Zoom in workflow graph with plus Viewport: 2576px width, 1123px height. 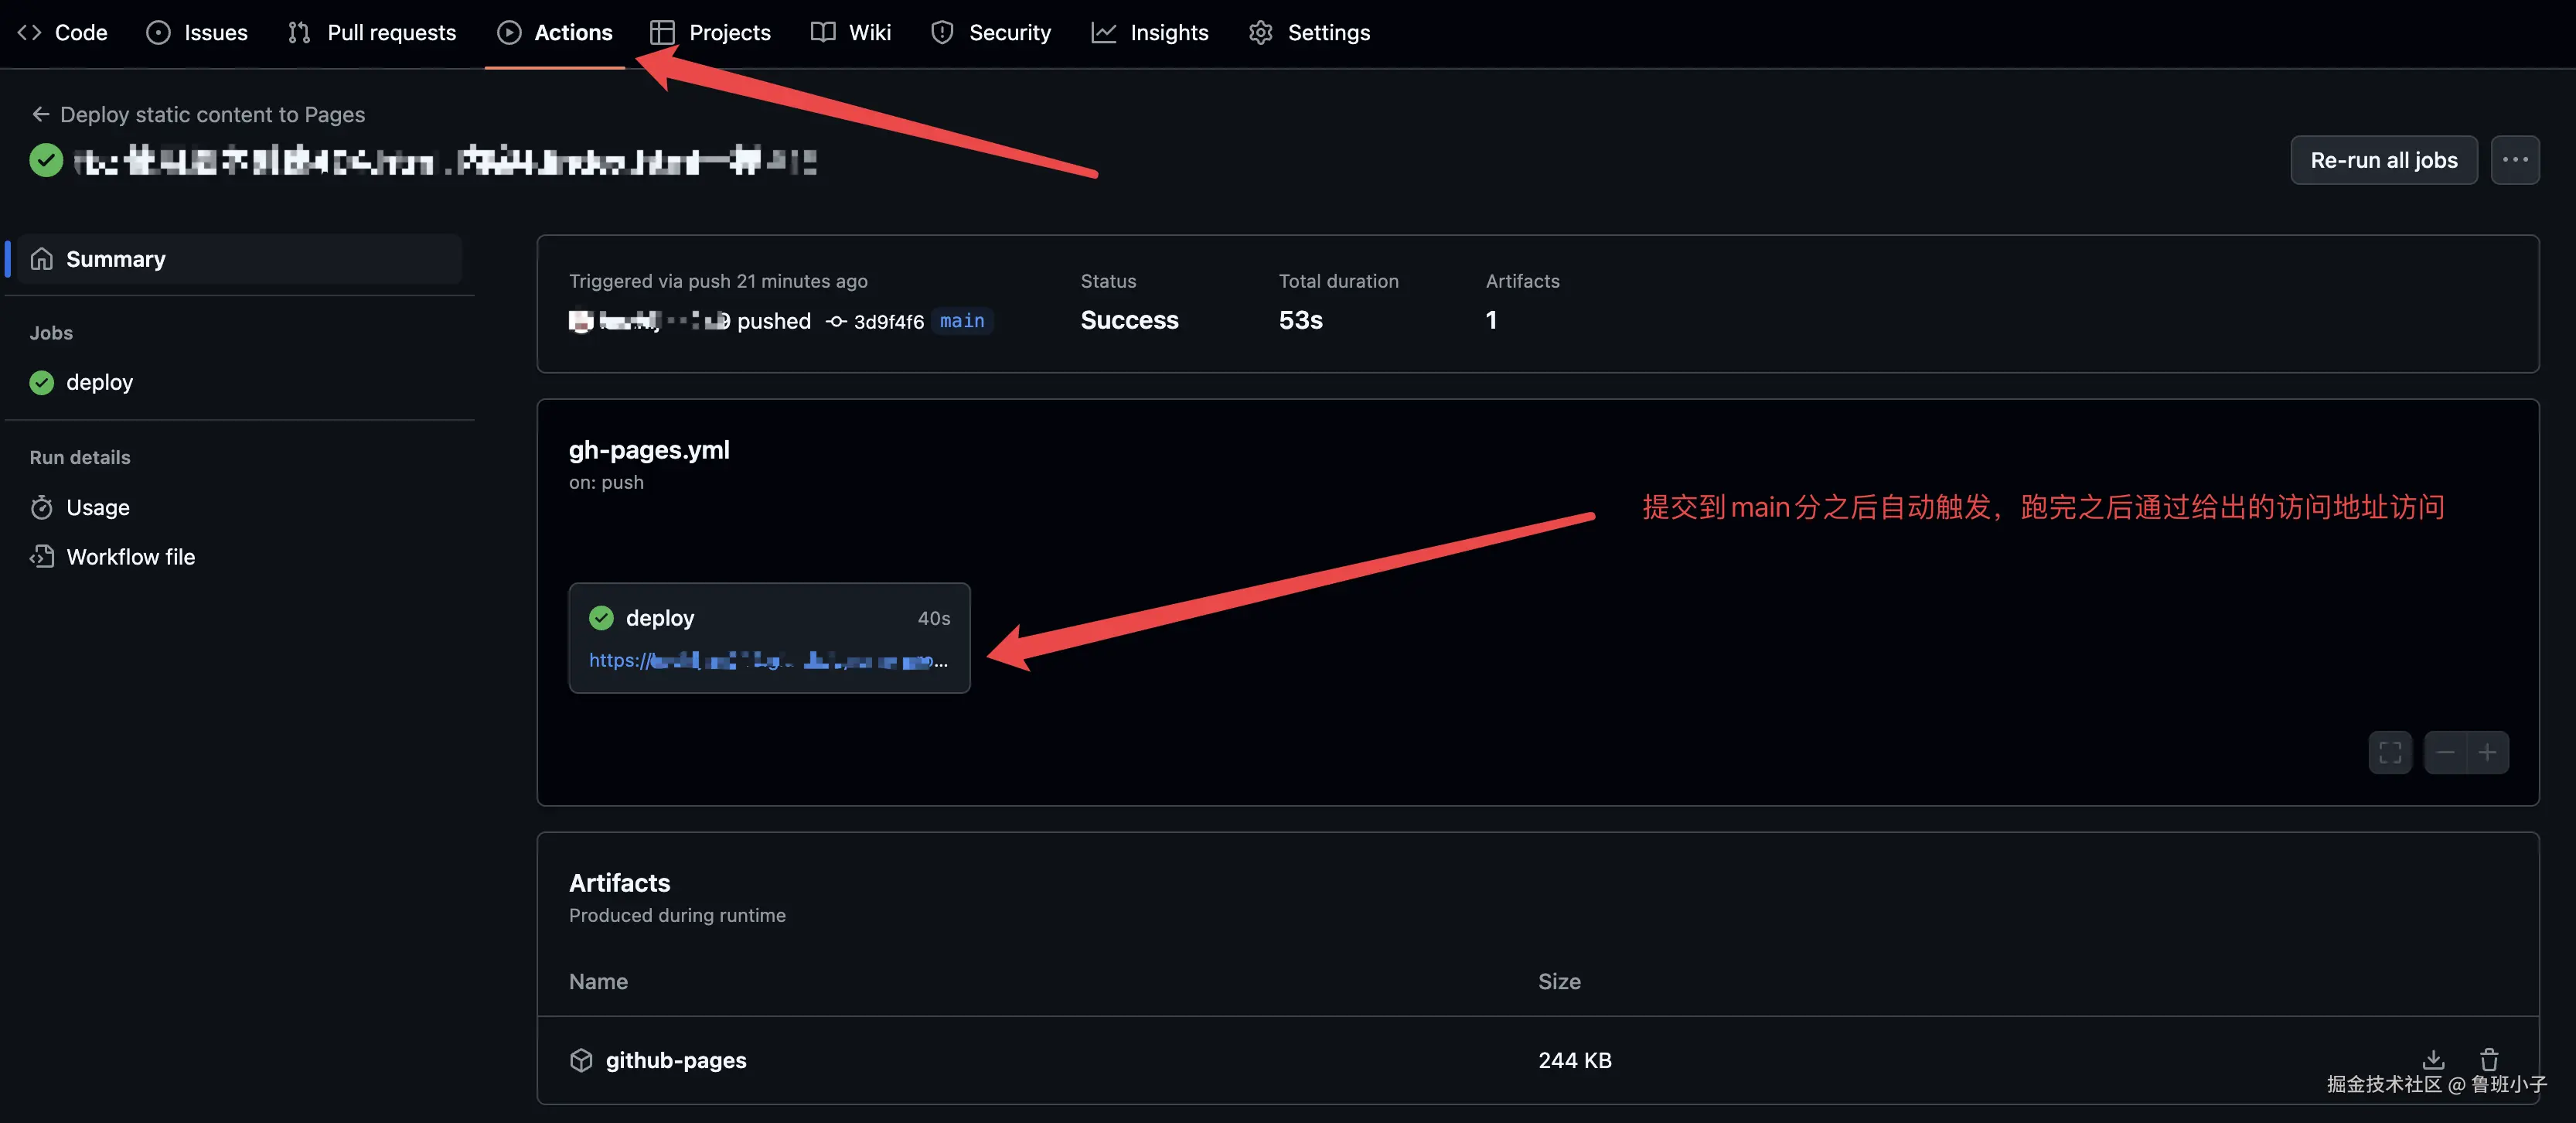point(2487,752)
